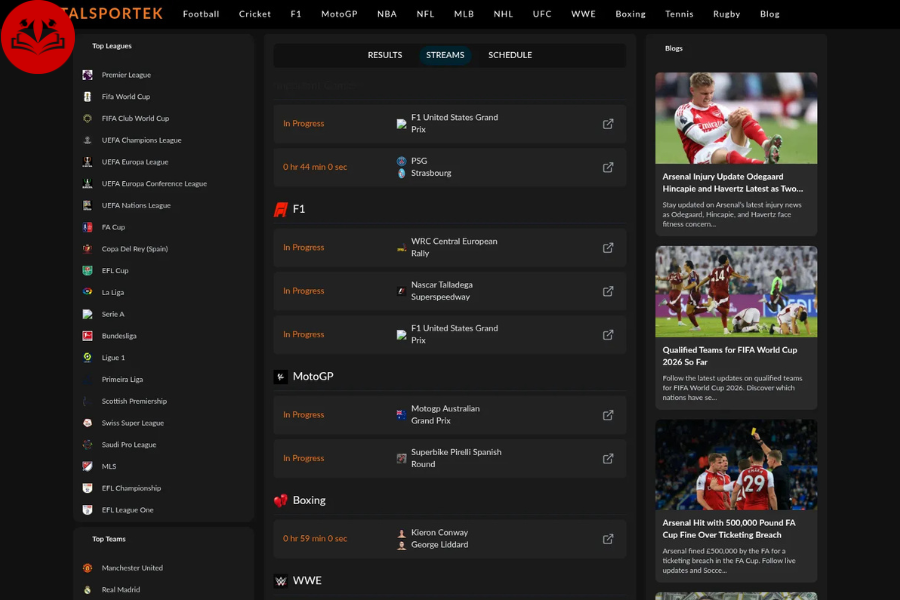Switch to the SCHEDULE tab
The image size is (900, 600).
(x=510, y=55)
